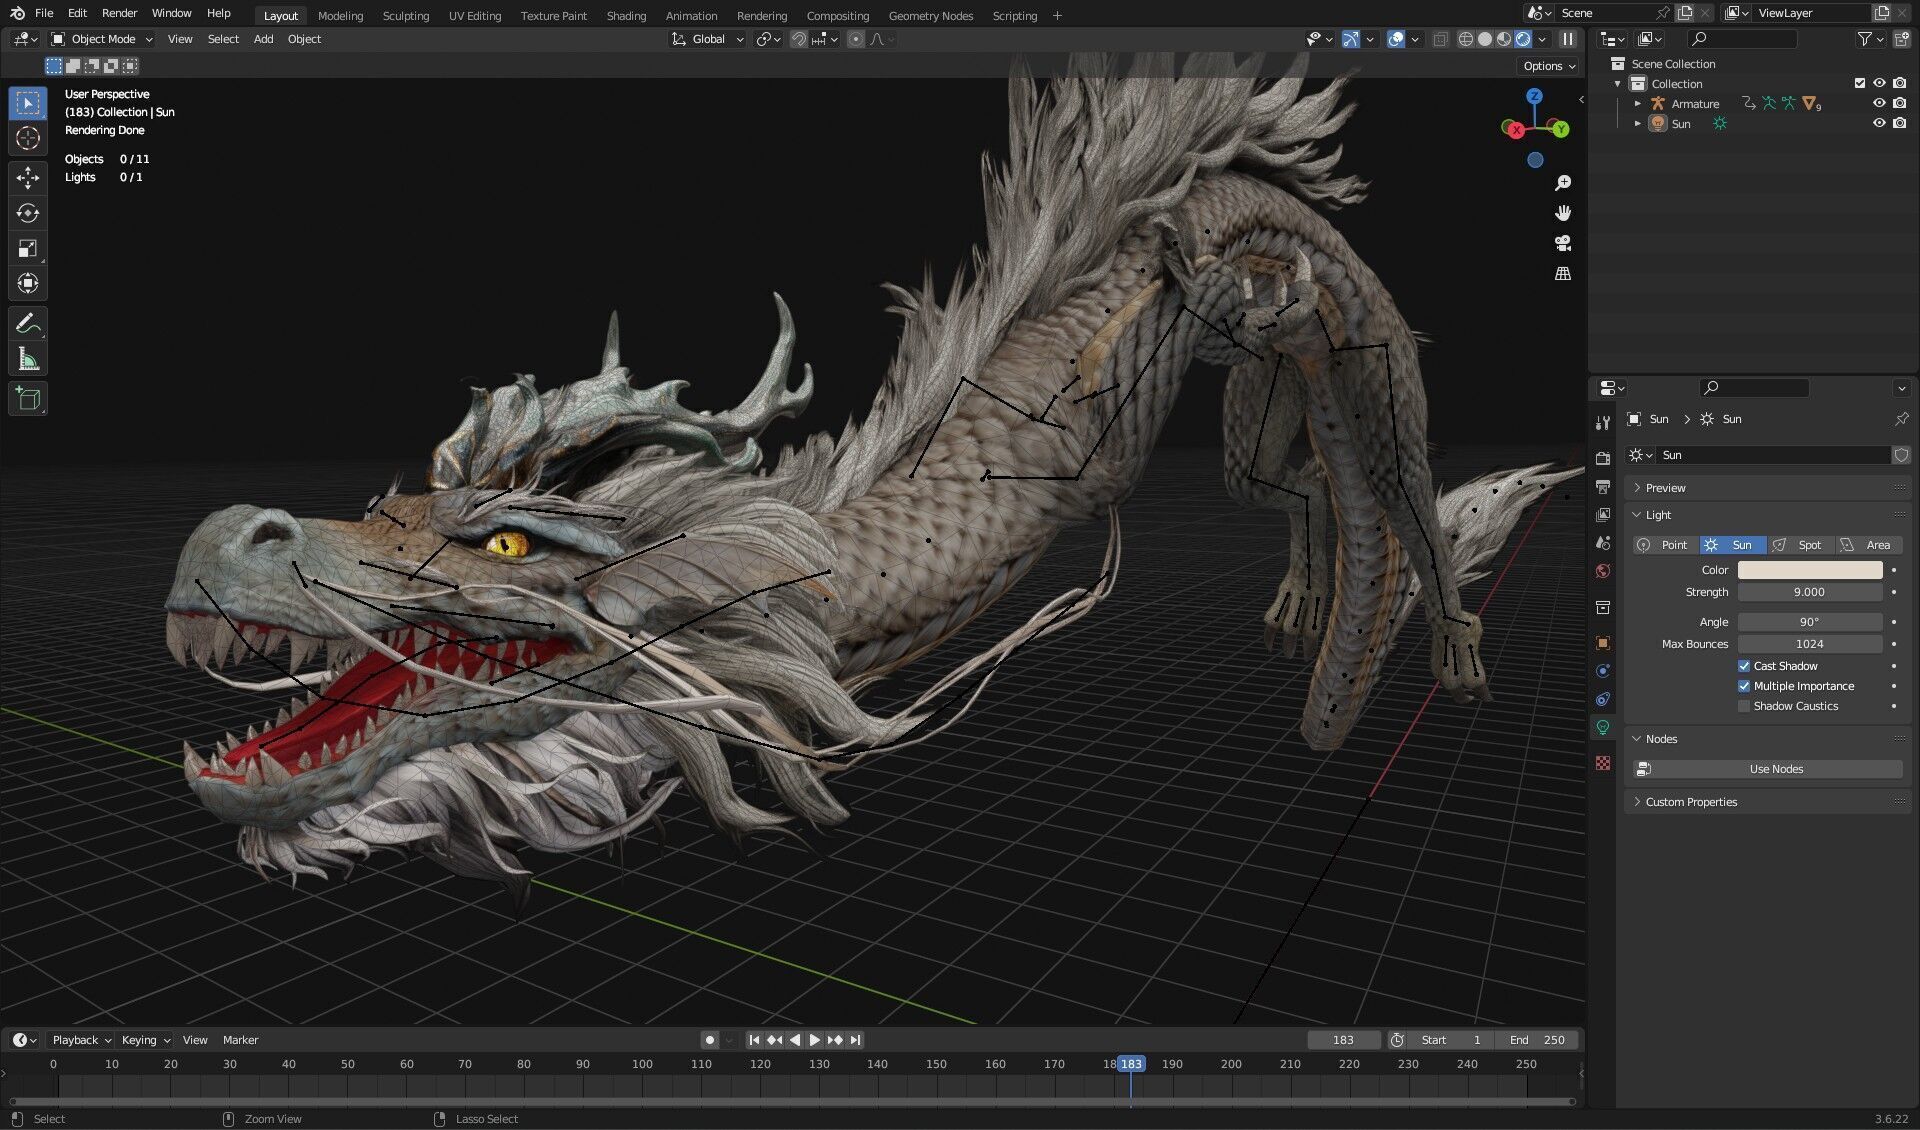Toggle auto keying record button

point(710,1040)
